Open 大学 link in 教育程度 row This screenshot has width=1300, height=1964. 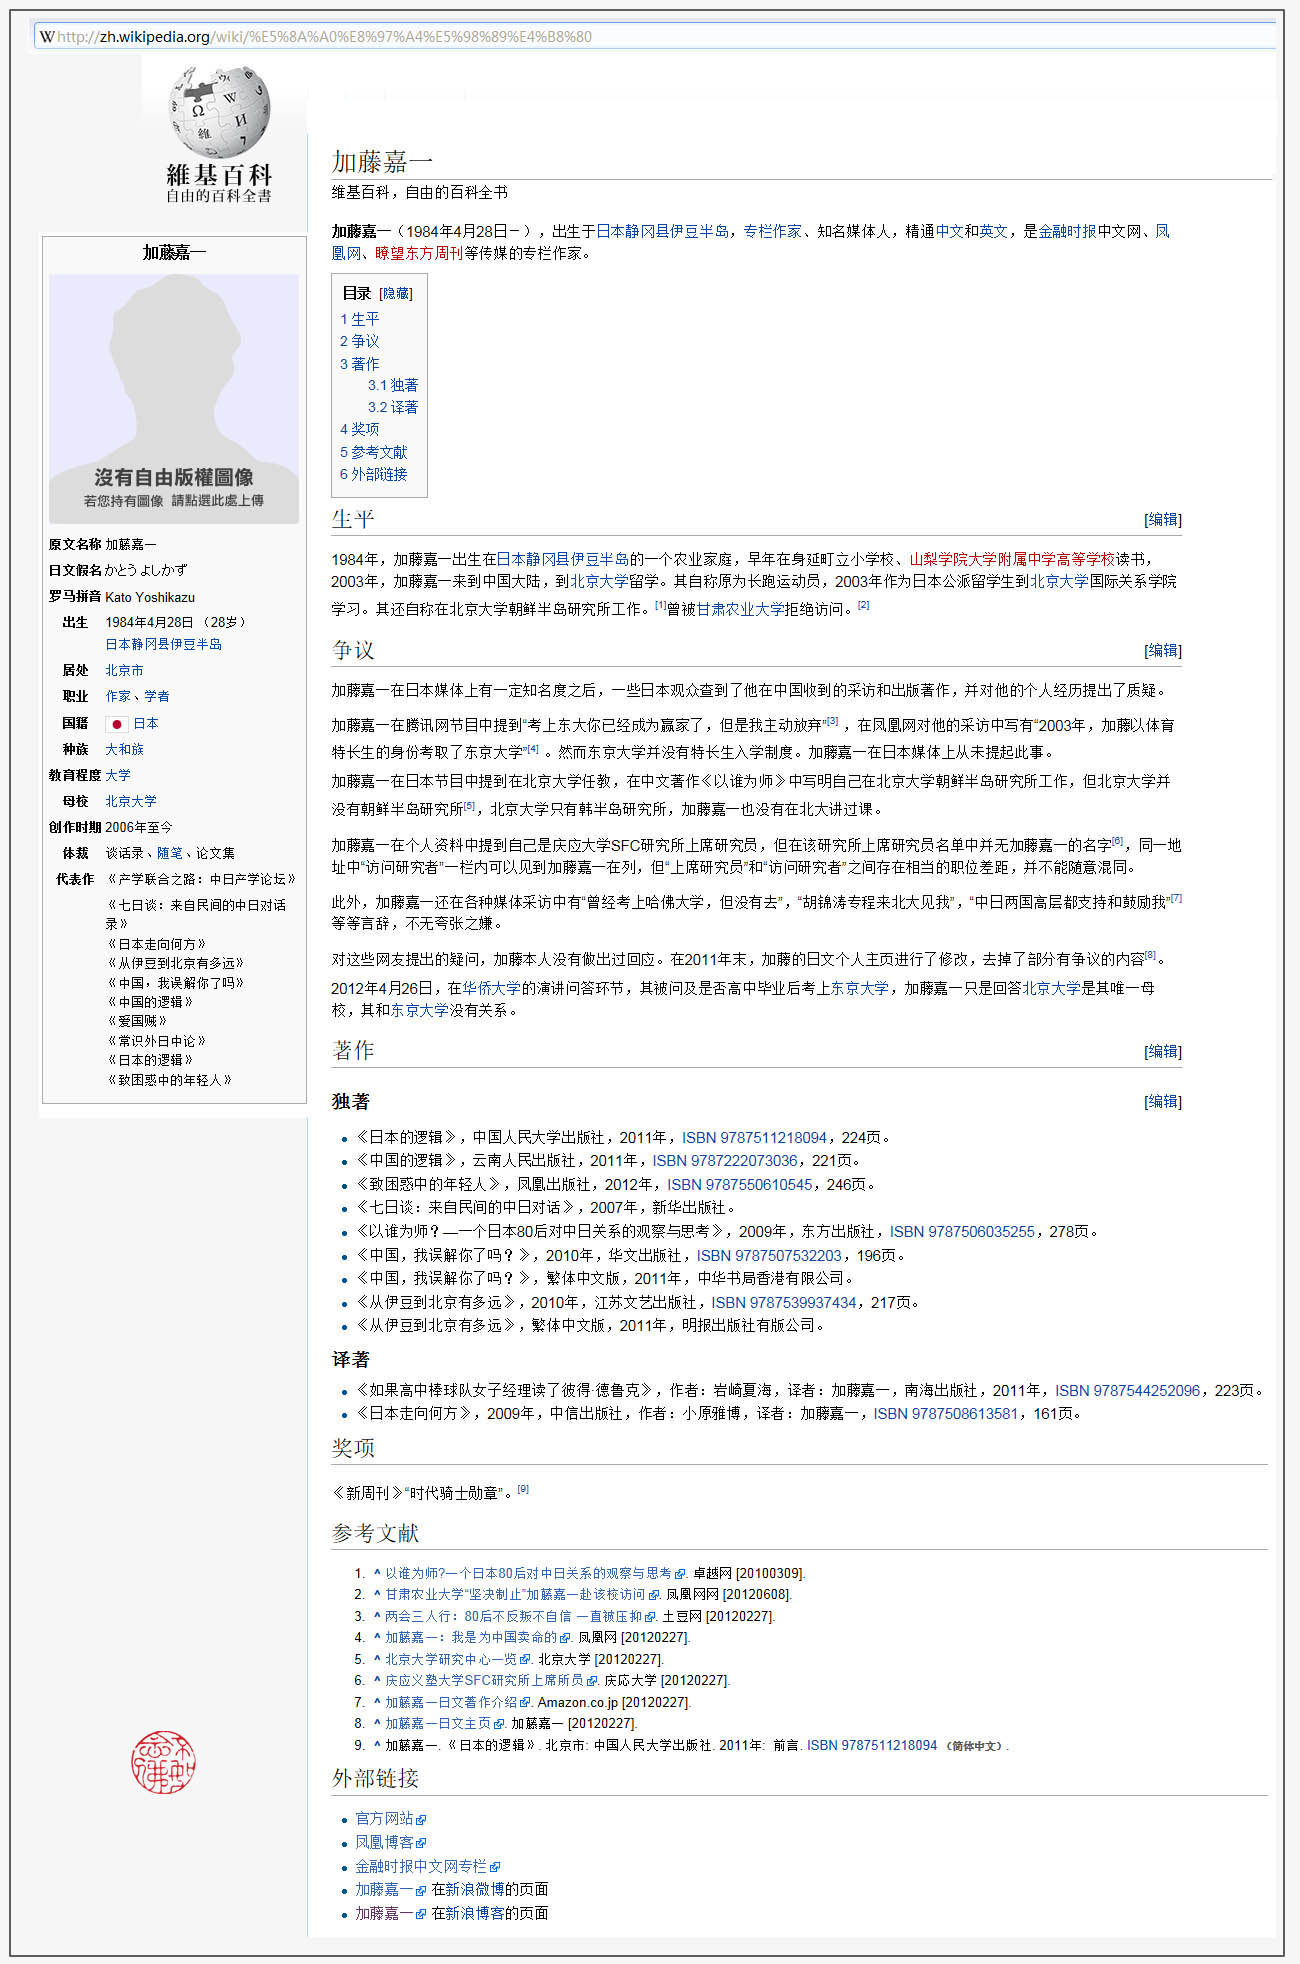coord(118,775)
